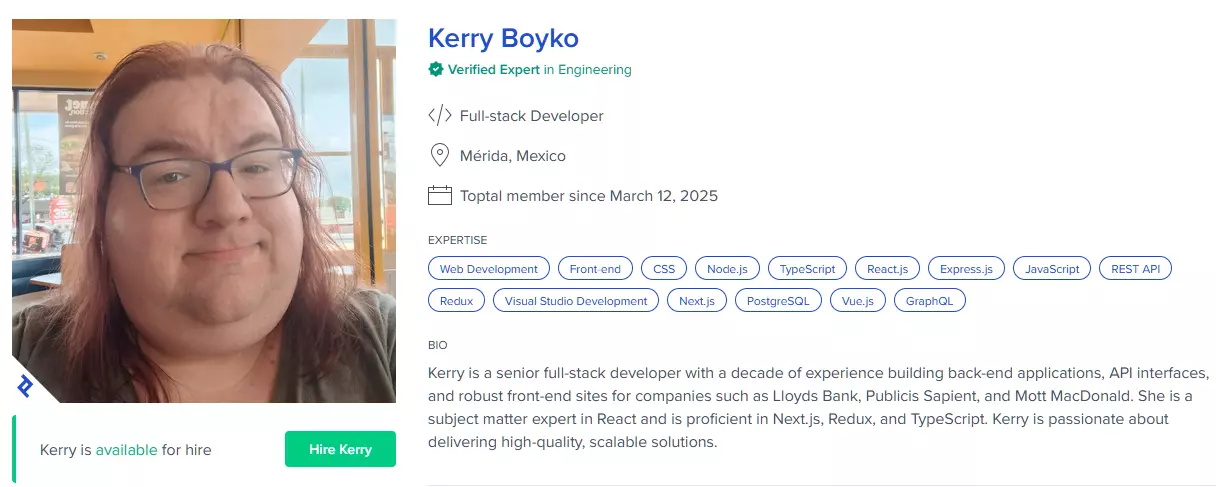Viewport: 1216px width, 487px height.
Task: Click the code brackets developer icon
Action: click(439, 116)
